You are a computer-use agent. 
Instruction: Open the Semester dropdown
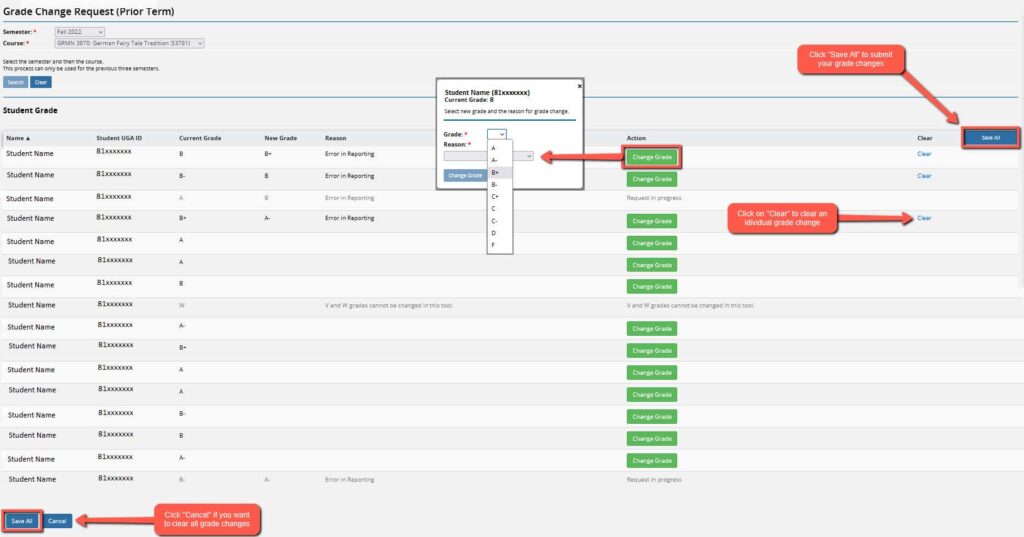coord(79,32)
